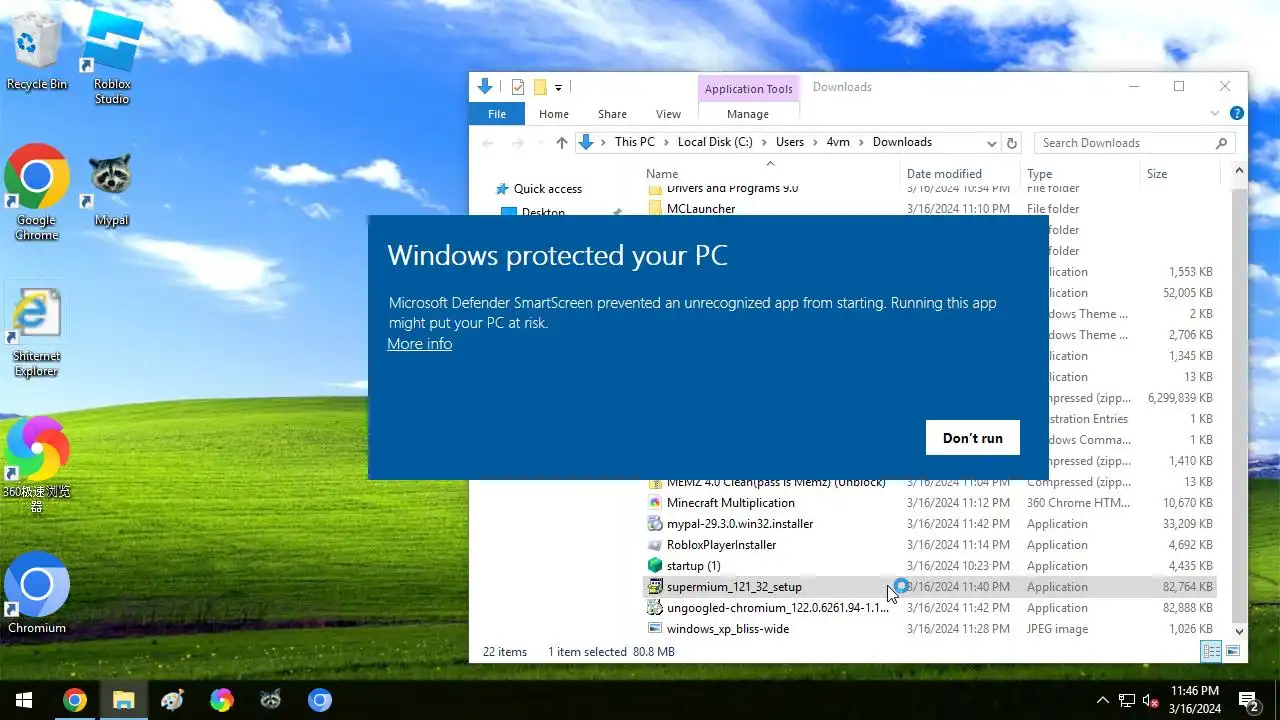Screen dimensions: 1280x720
Task: Open Google Chrome from the taskbar
Action: pos(74,700)
